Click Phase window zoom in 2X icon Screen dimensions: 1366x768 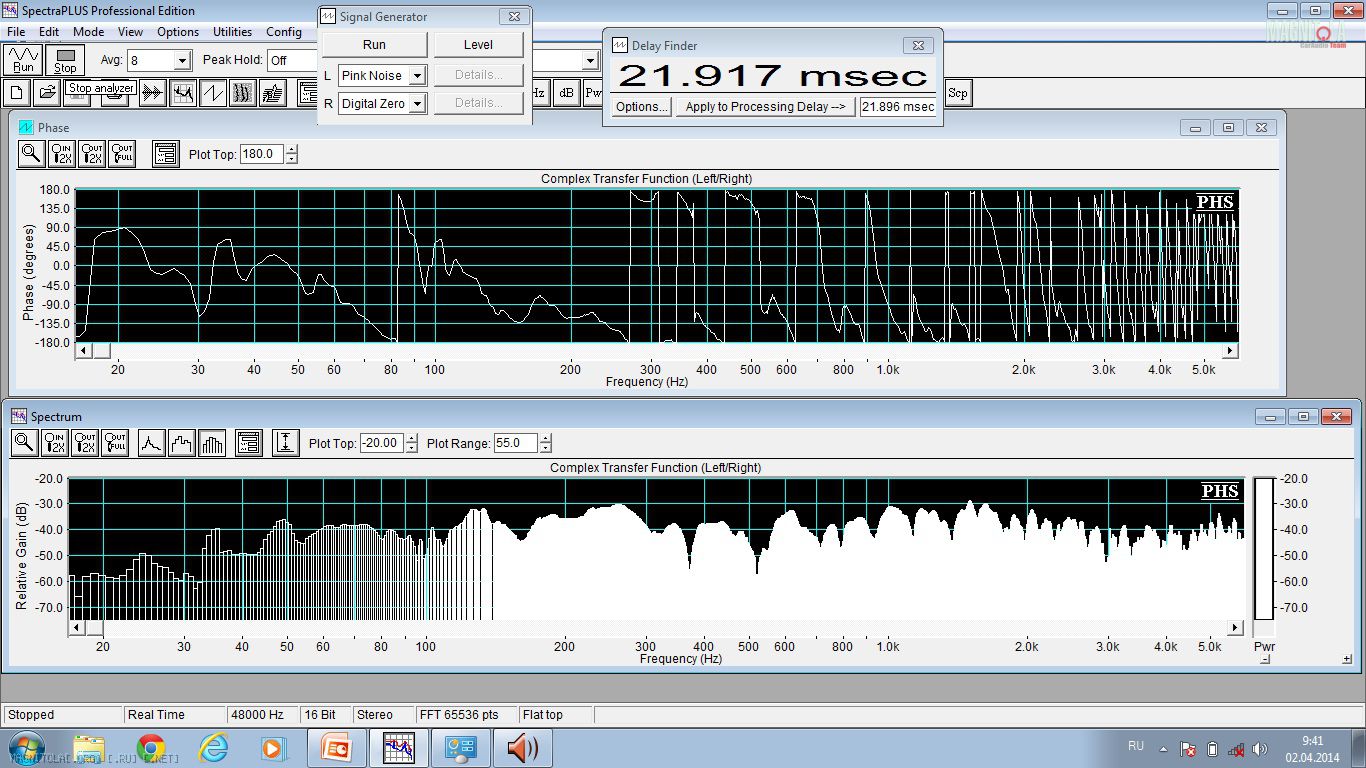(62, 153)
